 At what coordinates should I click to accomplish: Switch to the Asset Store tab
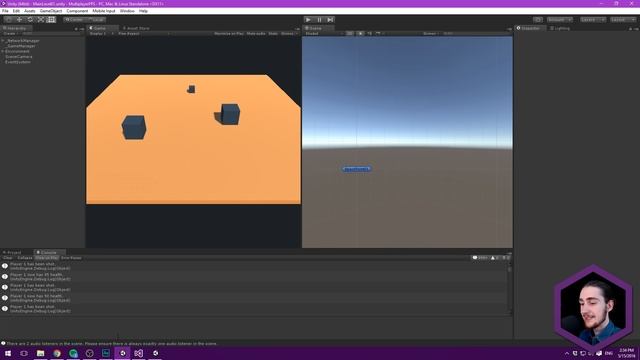[x=136, y=28]
